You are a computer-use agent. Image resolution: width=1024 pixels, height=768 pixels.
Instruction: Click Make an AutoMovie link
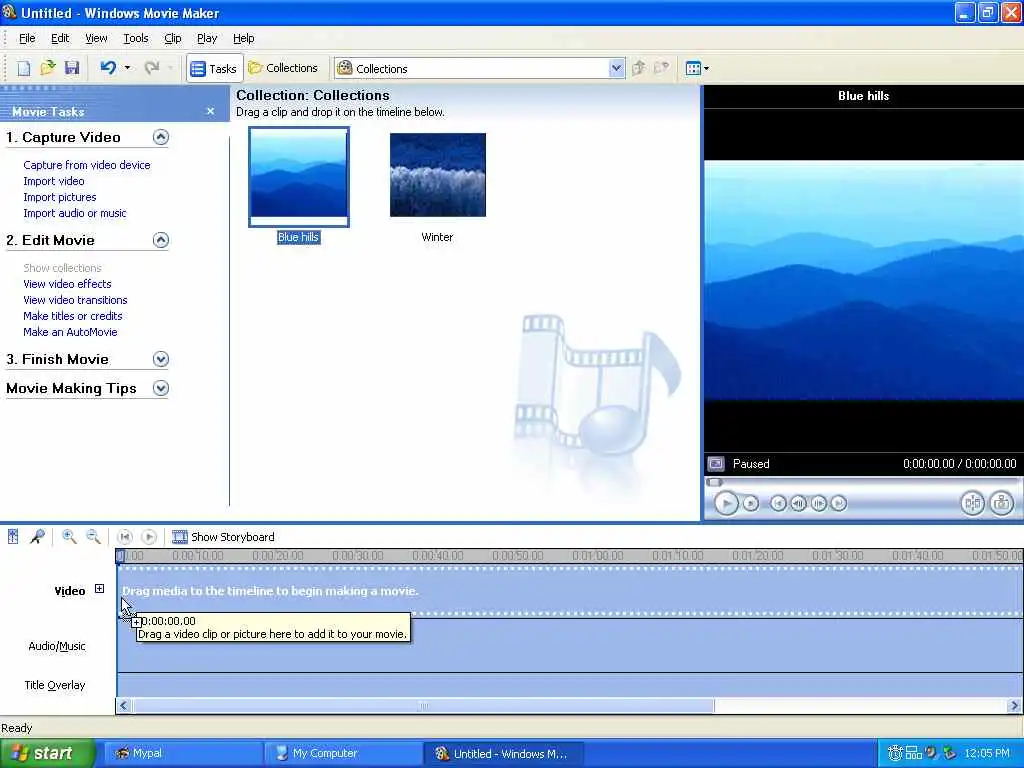pos(70,332)
